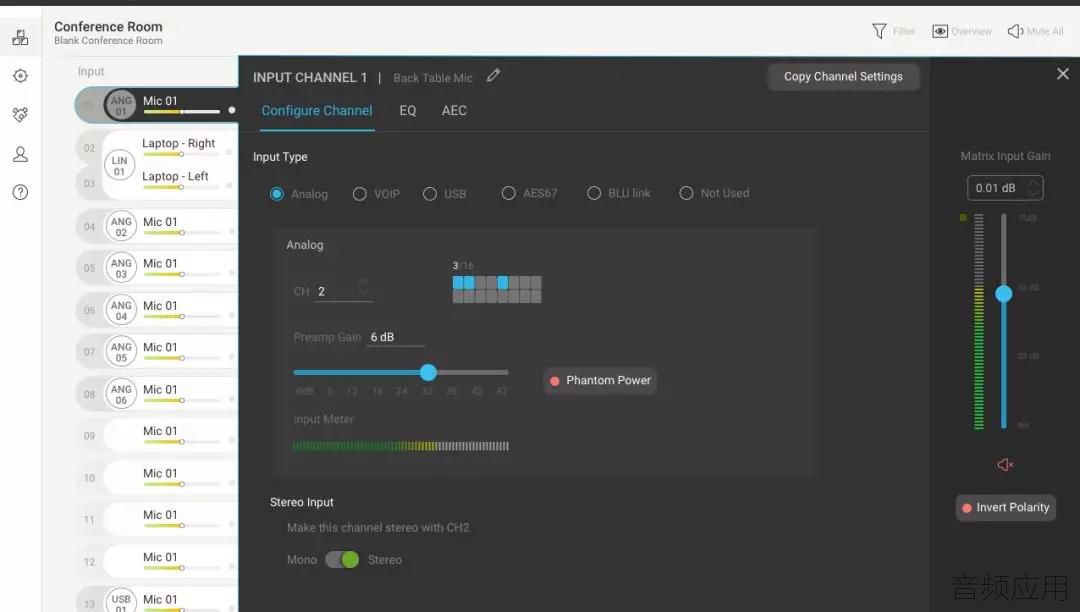The image size is (1080, 612).
Task: Select USB input type
Action: [430, 194]
